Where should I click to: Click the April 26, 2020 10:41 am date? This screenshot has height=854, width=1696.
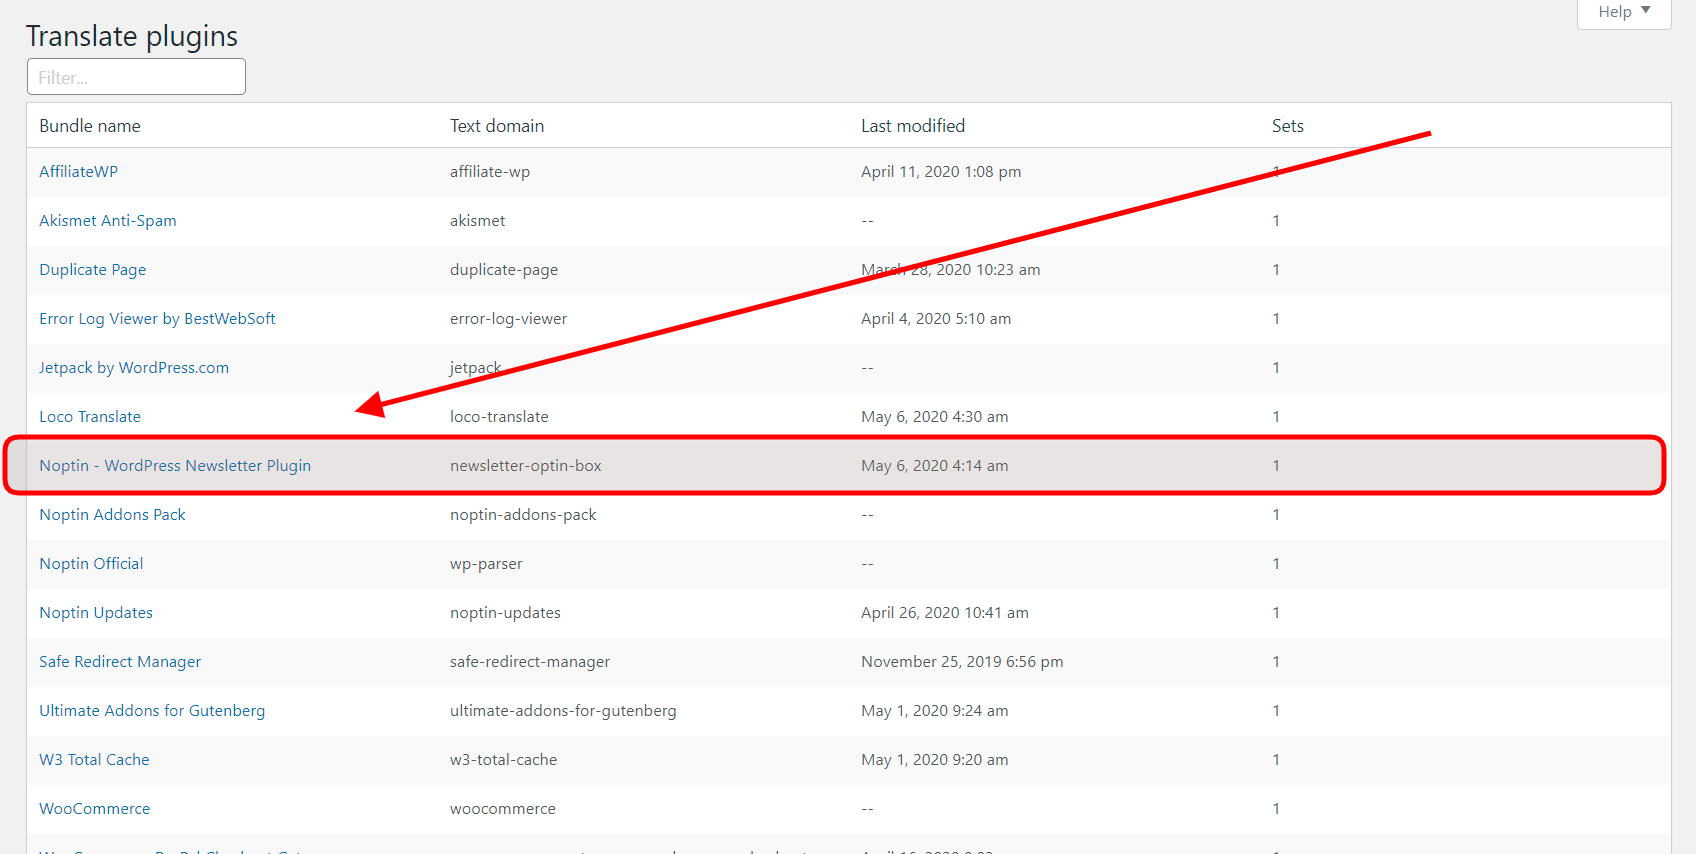click(945, 613)
